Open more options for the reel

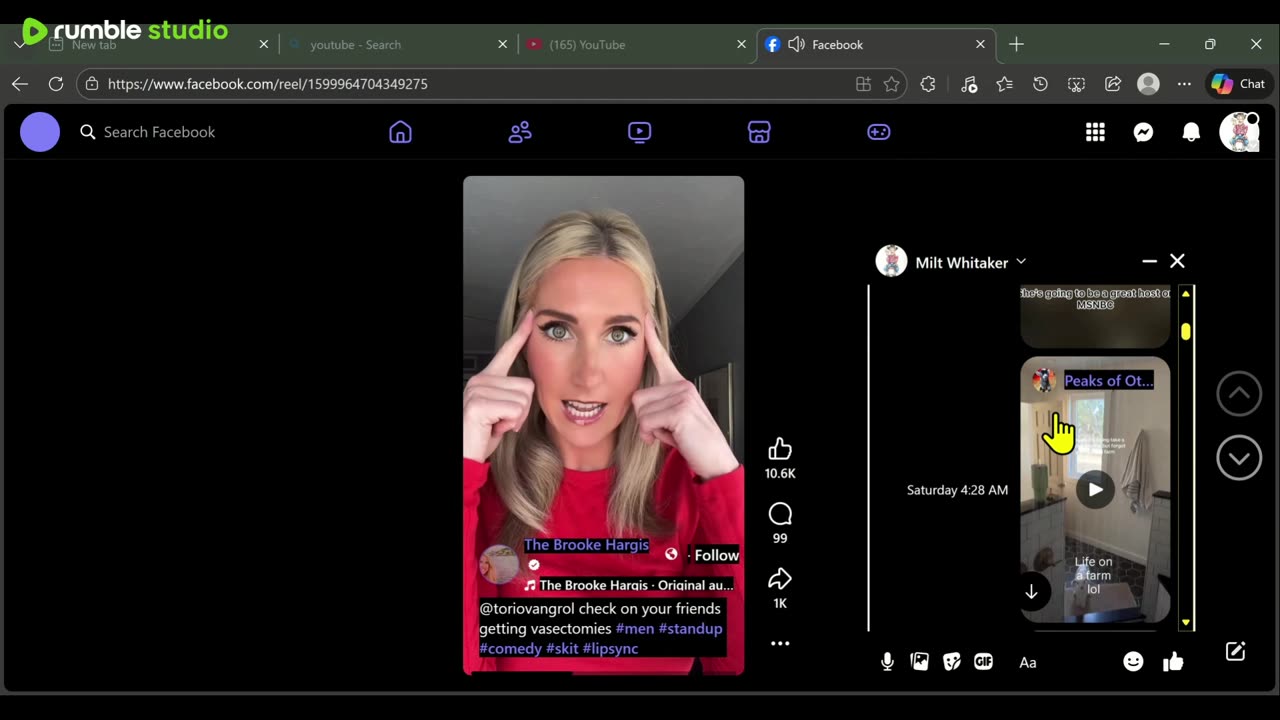tap(780, 644)
